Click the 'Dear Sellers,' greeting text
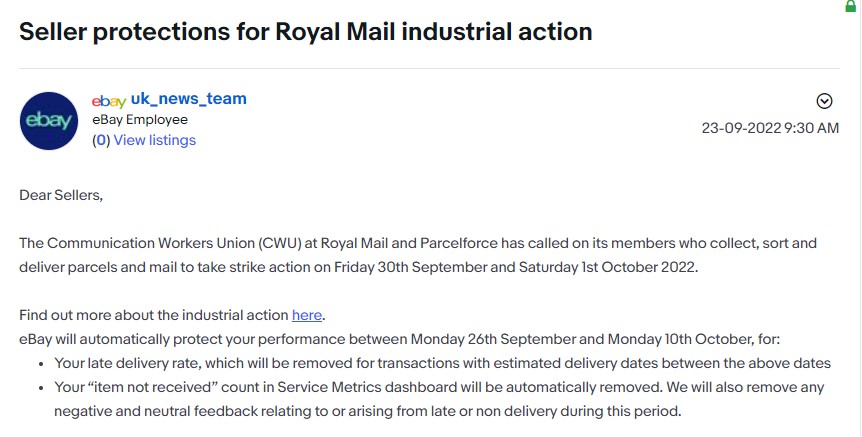 61,195
